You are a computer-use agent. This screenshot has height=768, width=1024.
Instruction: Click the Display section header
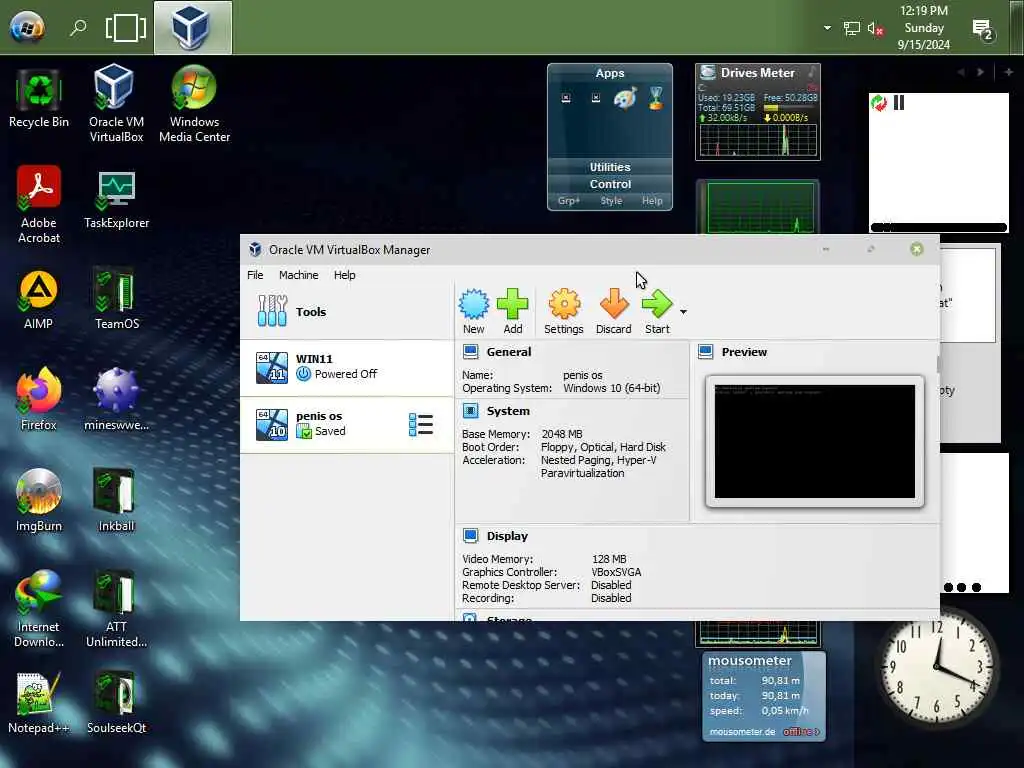point(507,536)
